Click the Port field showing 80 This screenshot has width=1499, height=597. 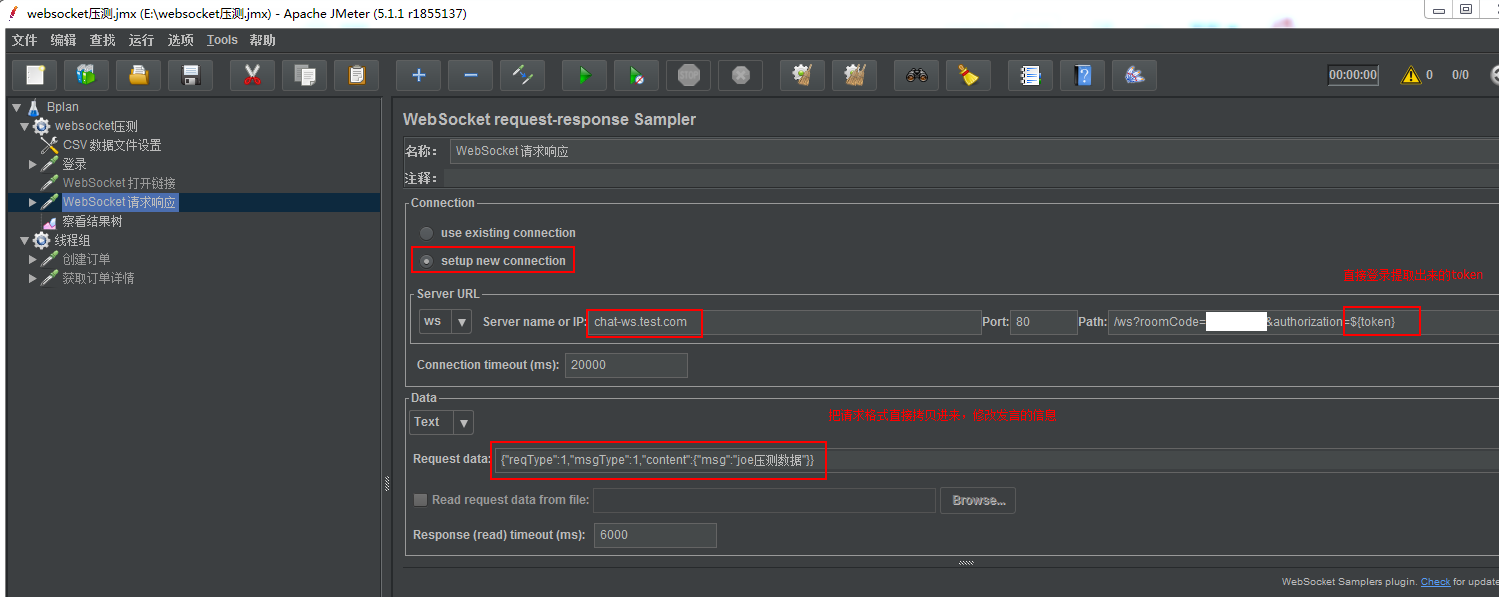1043,322
